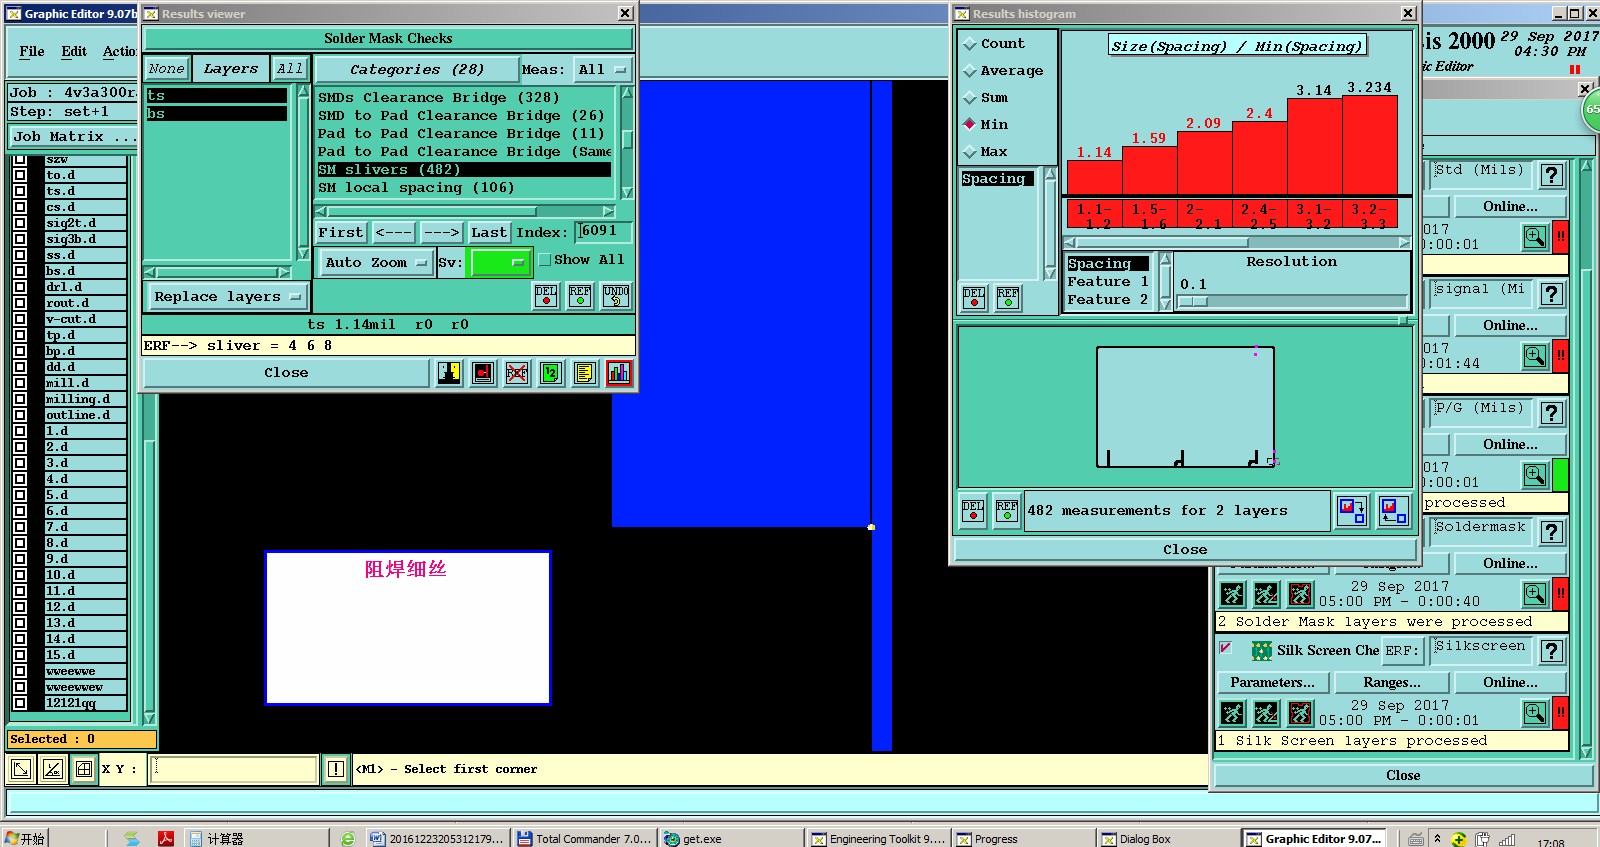
Task: Click the red screen icon in Results viewer
Action: click(484, 373)
